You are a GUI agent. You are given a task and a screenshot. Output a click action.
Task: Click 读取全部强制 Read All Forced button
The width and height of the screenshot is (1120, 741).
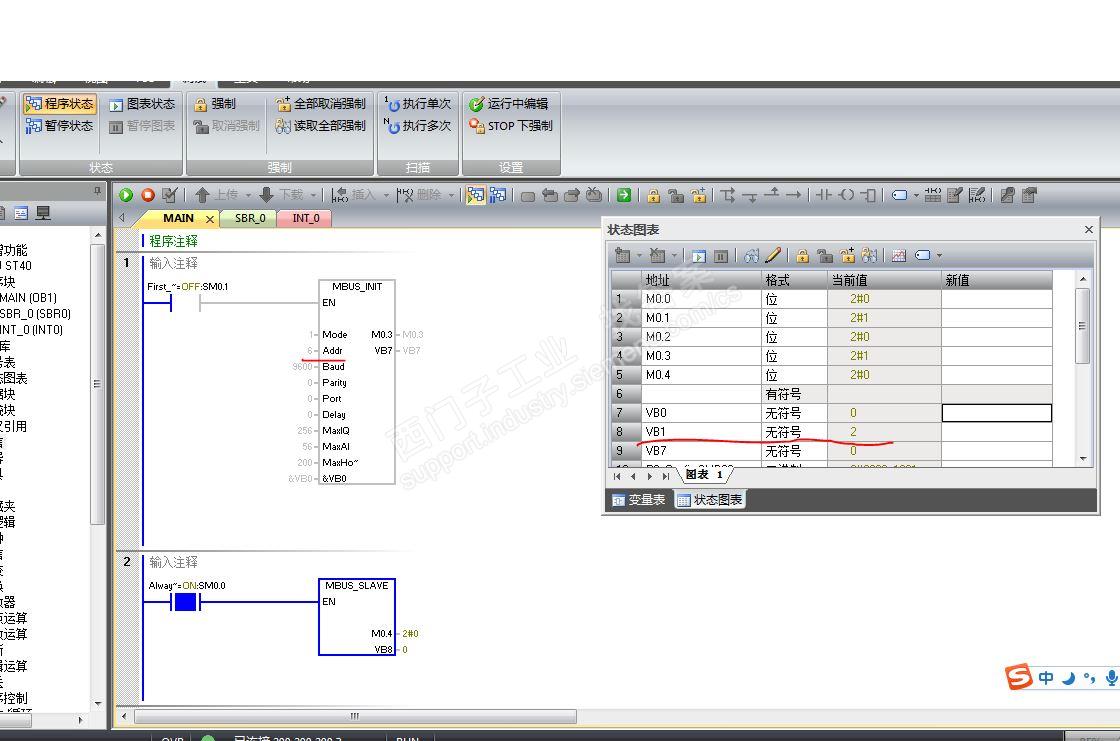point(321,126)
